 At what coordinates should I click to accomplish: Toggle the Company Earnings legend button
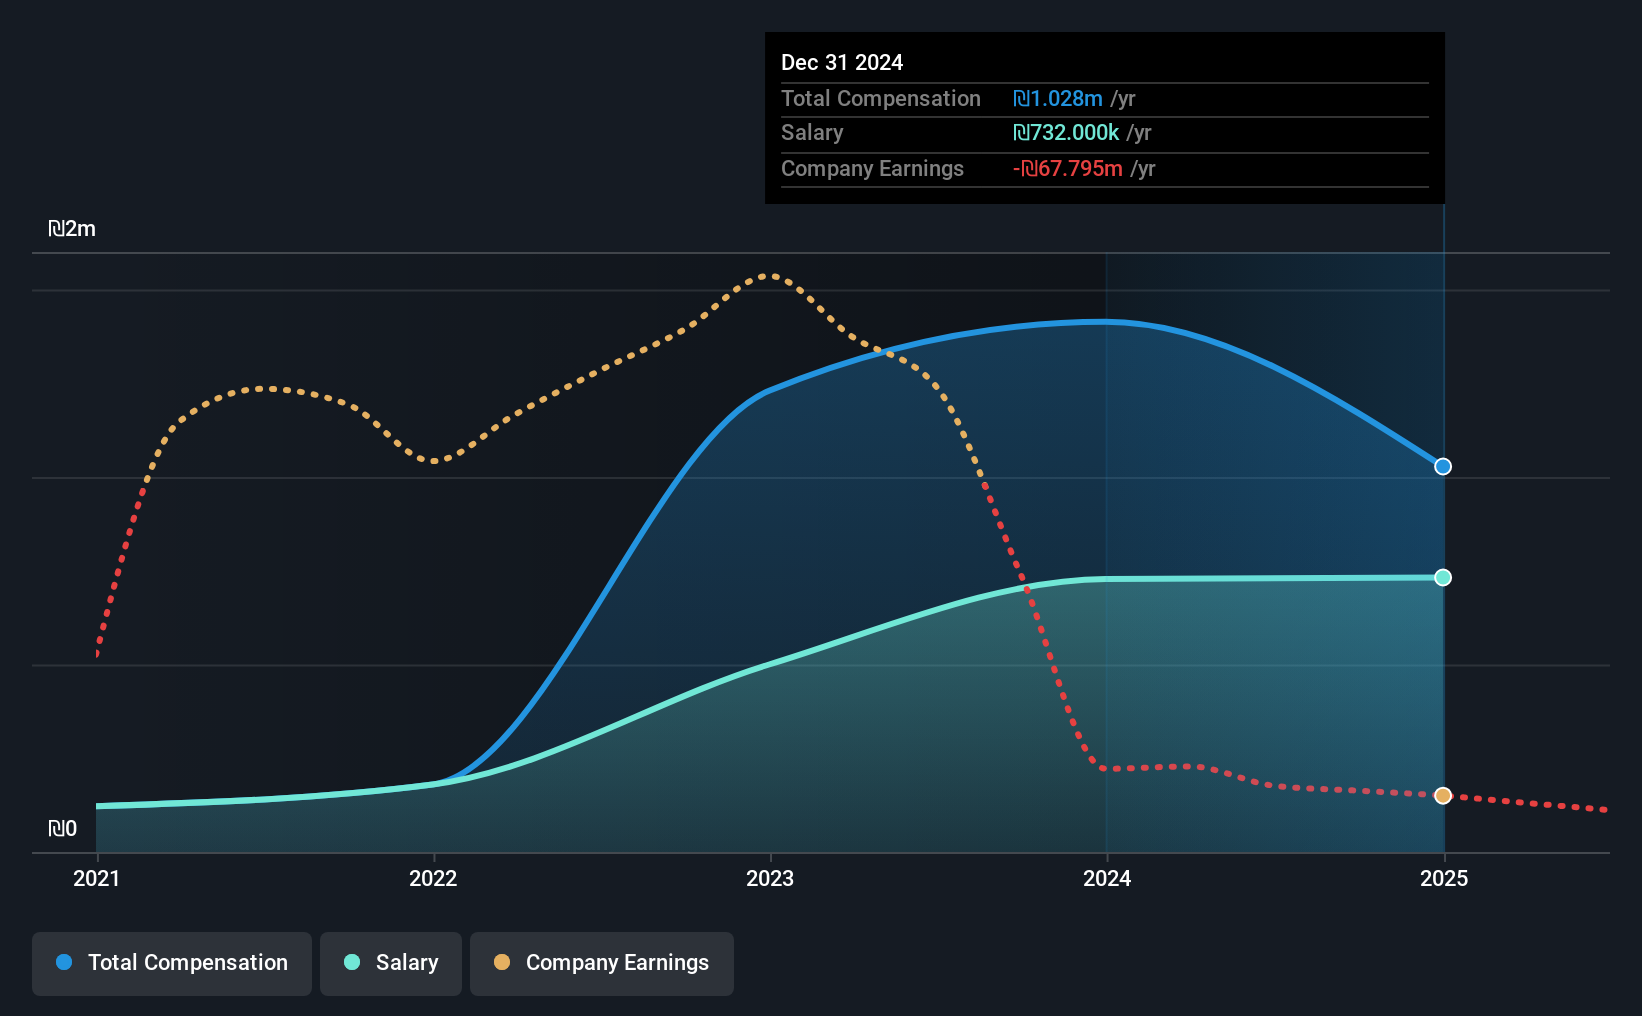[602, 963]
